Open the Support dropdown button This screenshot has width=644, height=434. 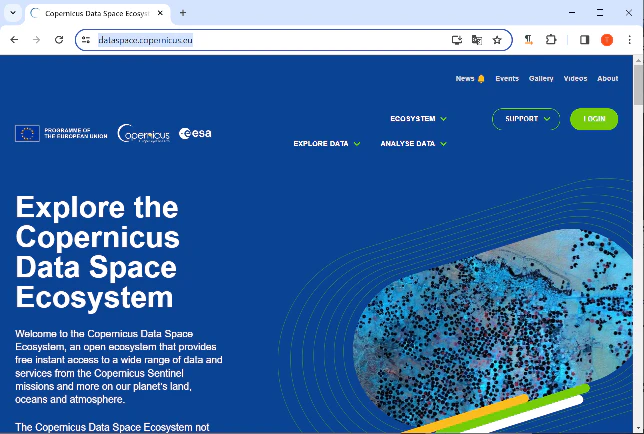pyautogui.click(x=526, y=119)
